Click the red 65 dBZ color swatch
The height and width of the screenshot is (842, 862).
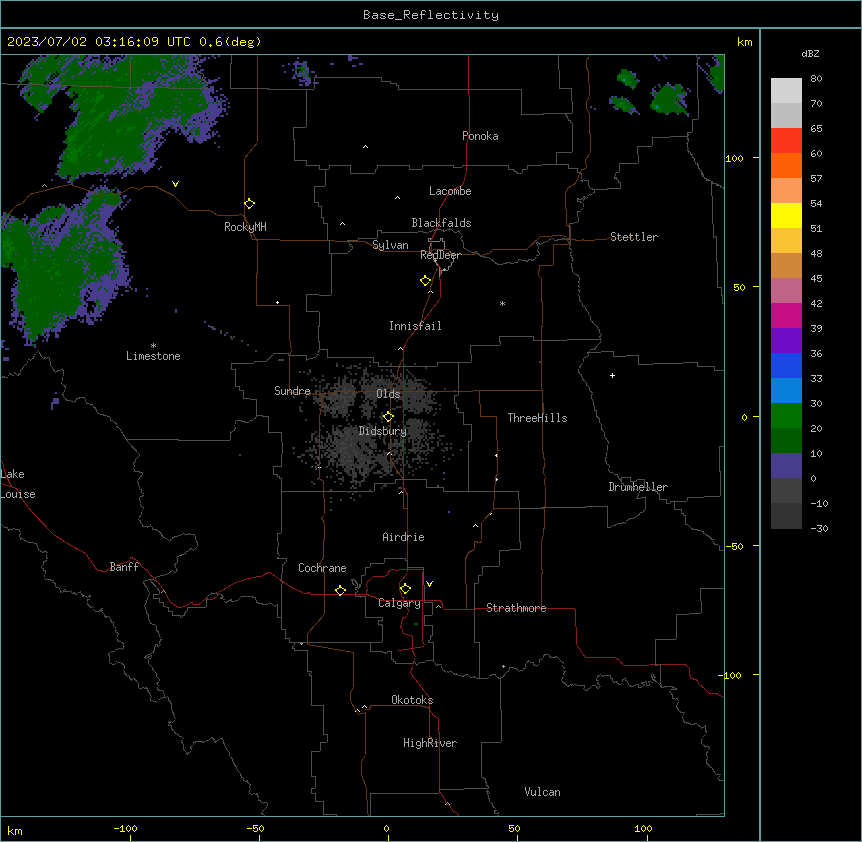(786, 141)
